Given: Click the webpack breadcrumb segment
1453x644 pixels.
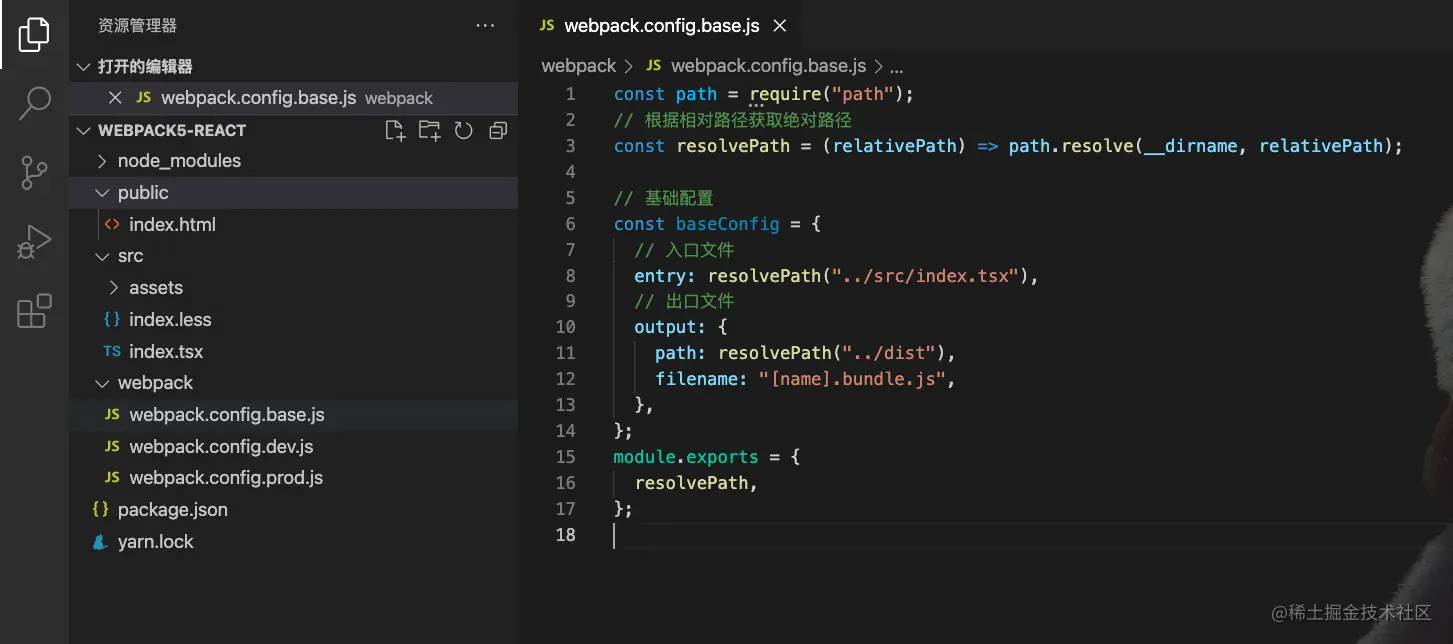Looking at the screenshot, I should 579,66.
